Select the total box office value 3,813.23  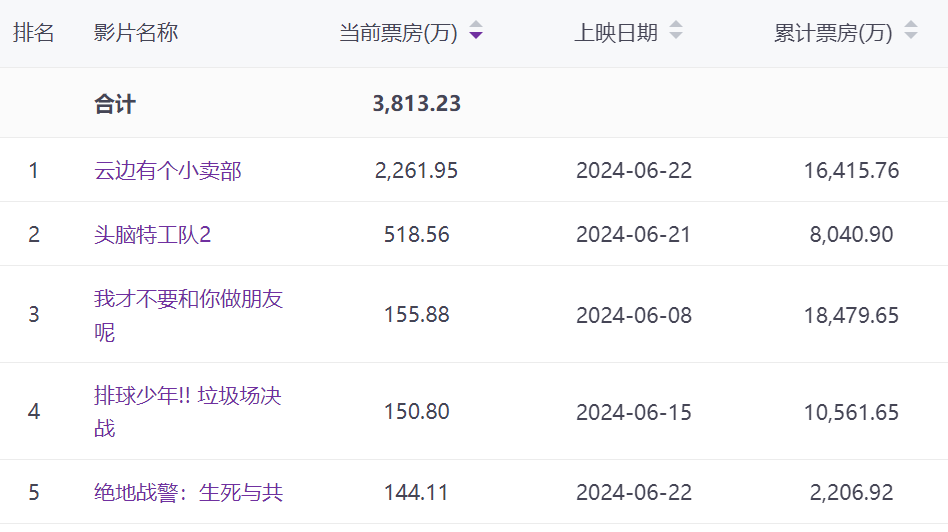coord(417,104)
